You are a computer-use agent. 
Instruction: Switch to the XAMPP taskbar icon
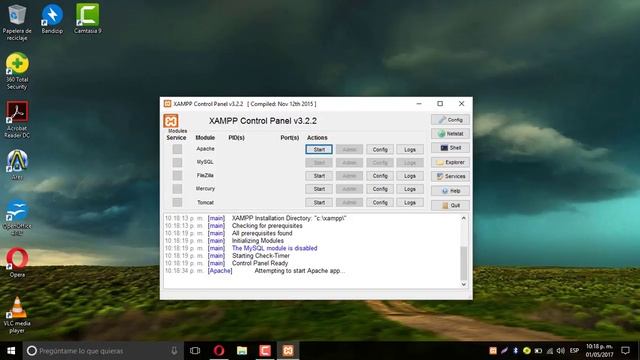pyautogui.click(x=288, y=351)
